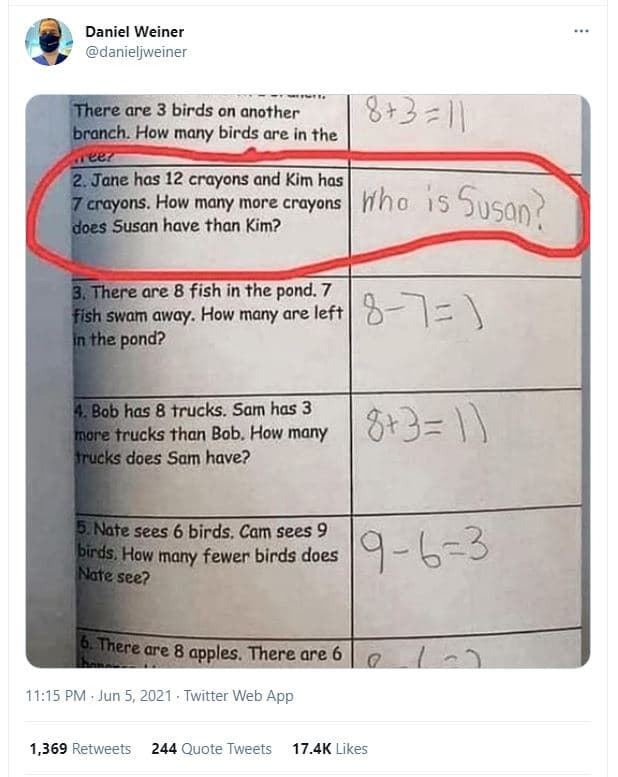Click question 6 about the 8 apples
618x777 pixels.
(209, 654)
